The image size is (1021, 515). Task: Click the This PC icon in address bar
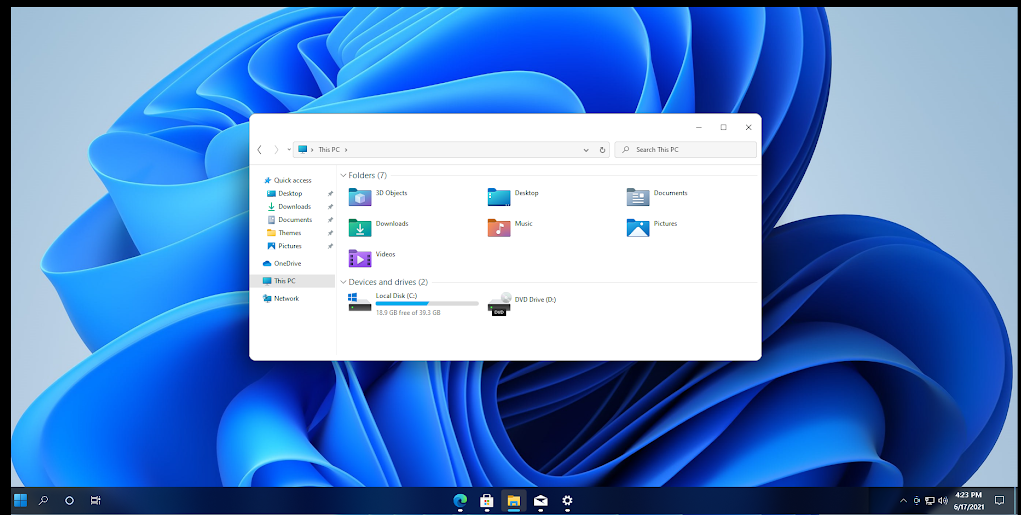coord(303,149)
